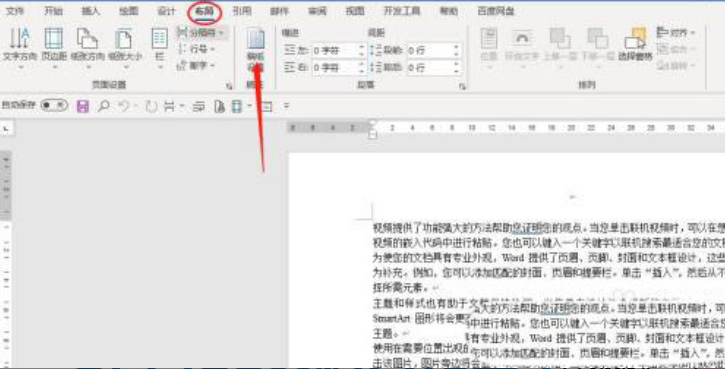This screenshot has height=369, width=725.
Task: Open the 选择窗格 selection pane
Action: (x=635, y=45)
